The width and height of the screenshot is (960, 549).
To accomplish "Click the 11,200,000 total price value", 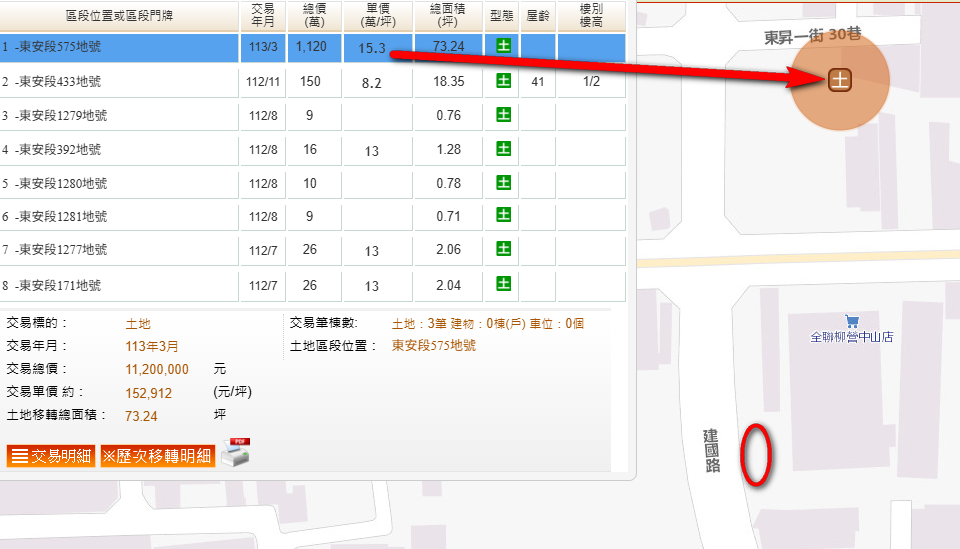I will [157, 370].
